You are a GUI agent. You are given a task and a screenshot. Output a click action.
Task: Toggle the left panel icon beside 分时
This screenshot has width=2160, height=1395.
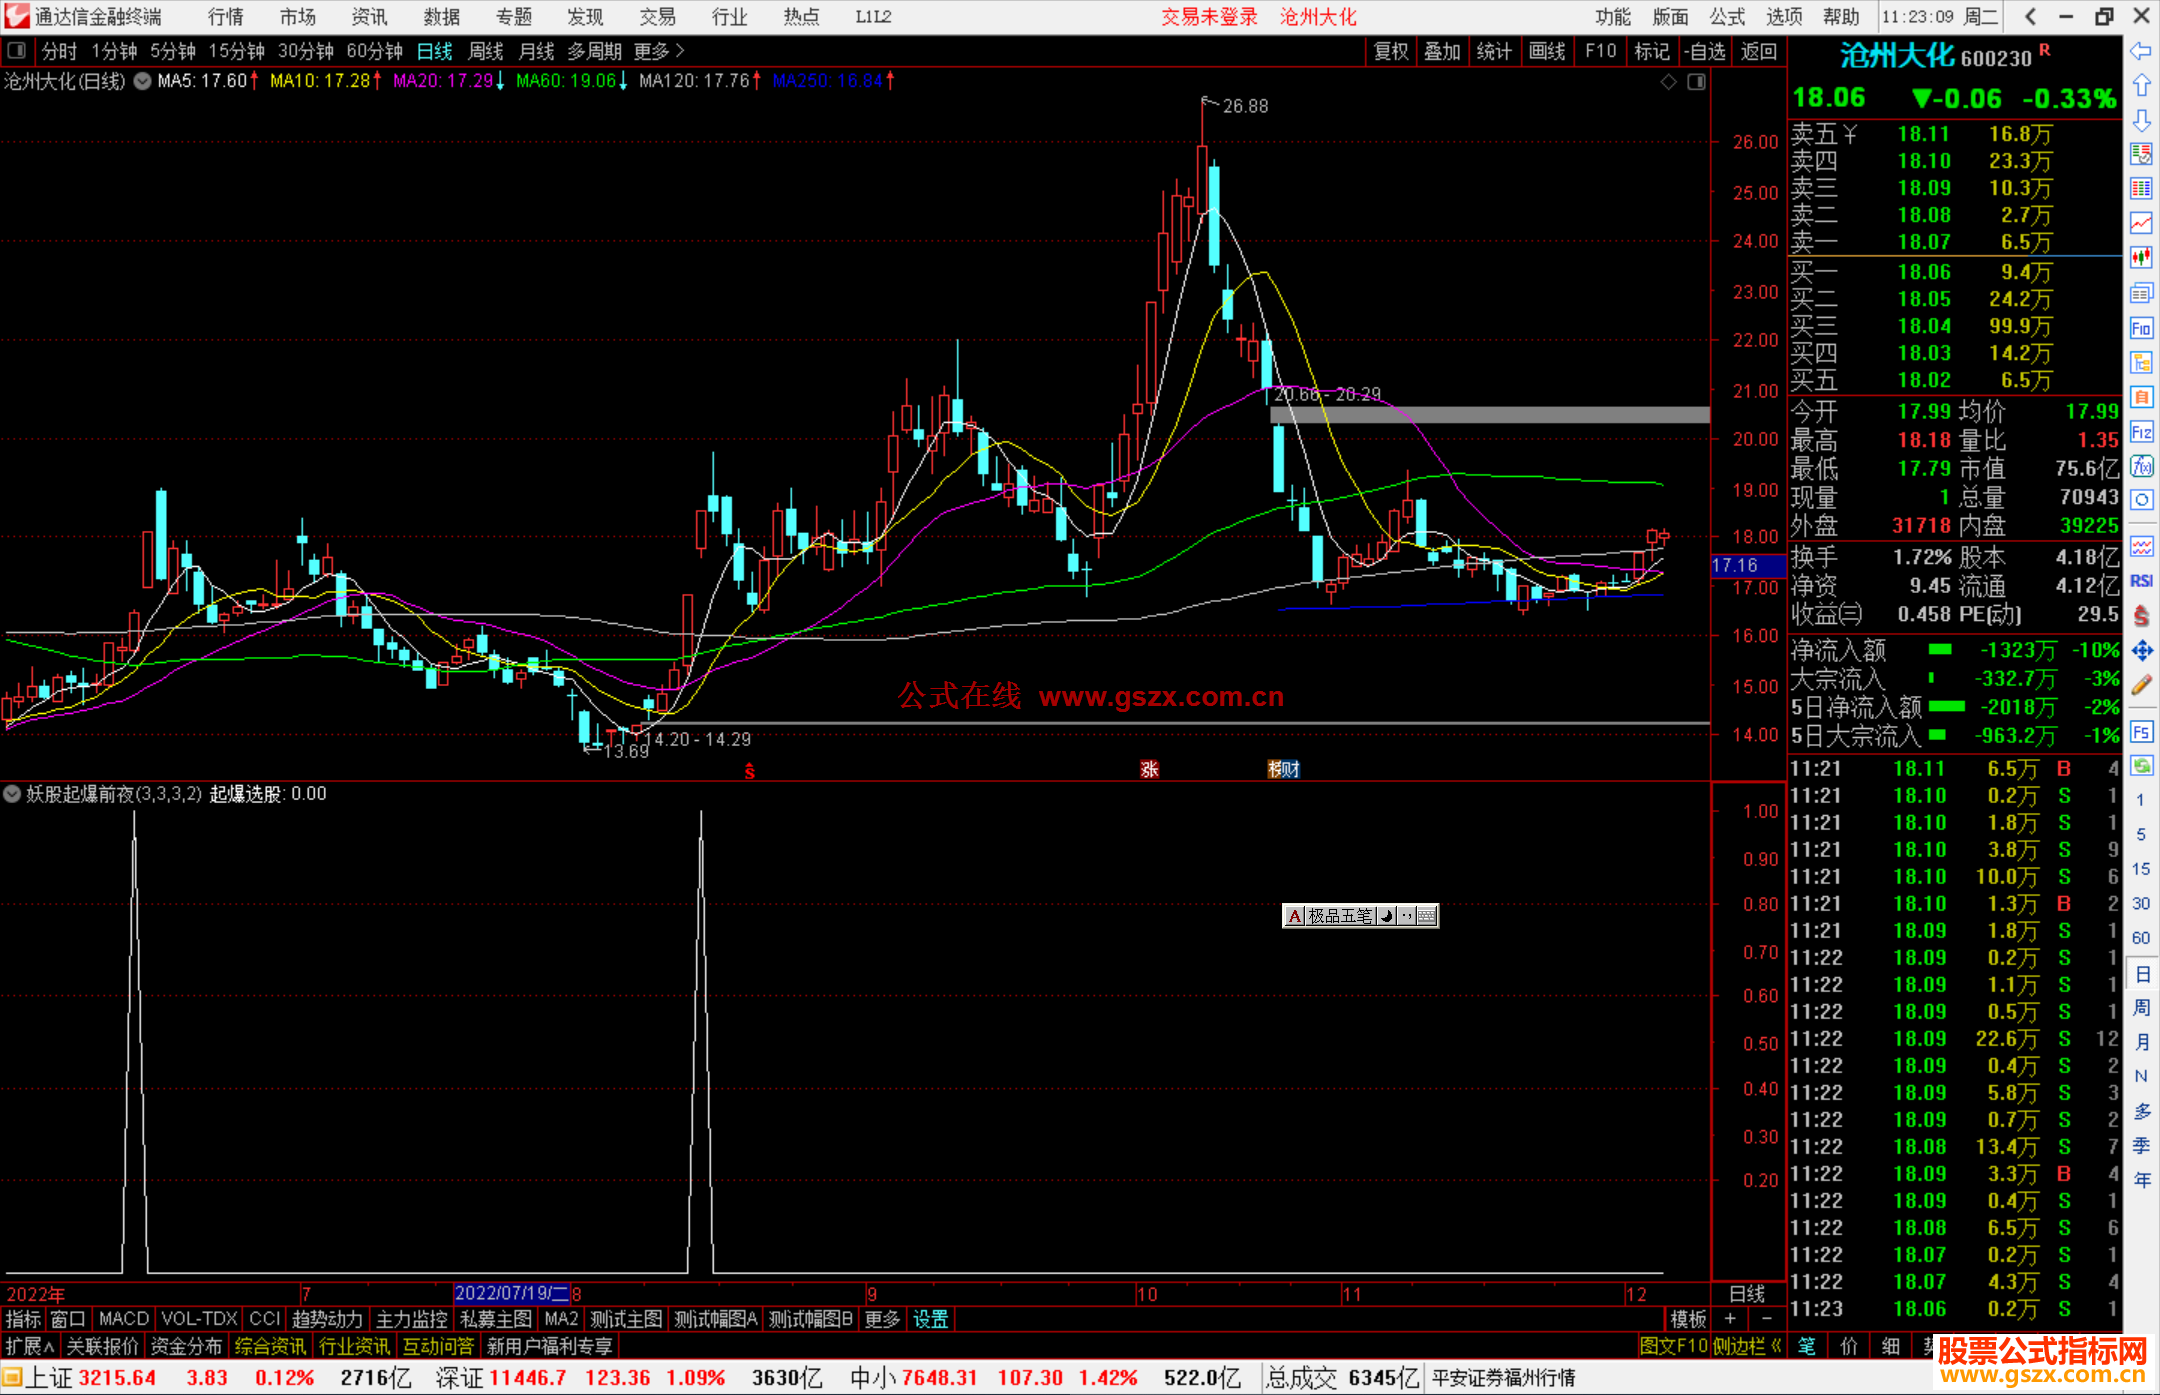[17, 51]
